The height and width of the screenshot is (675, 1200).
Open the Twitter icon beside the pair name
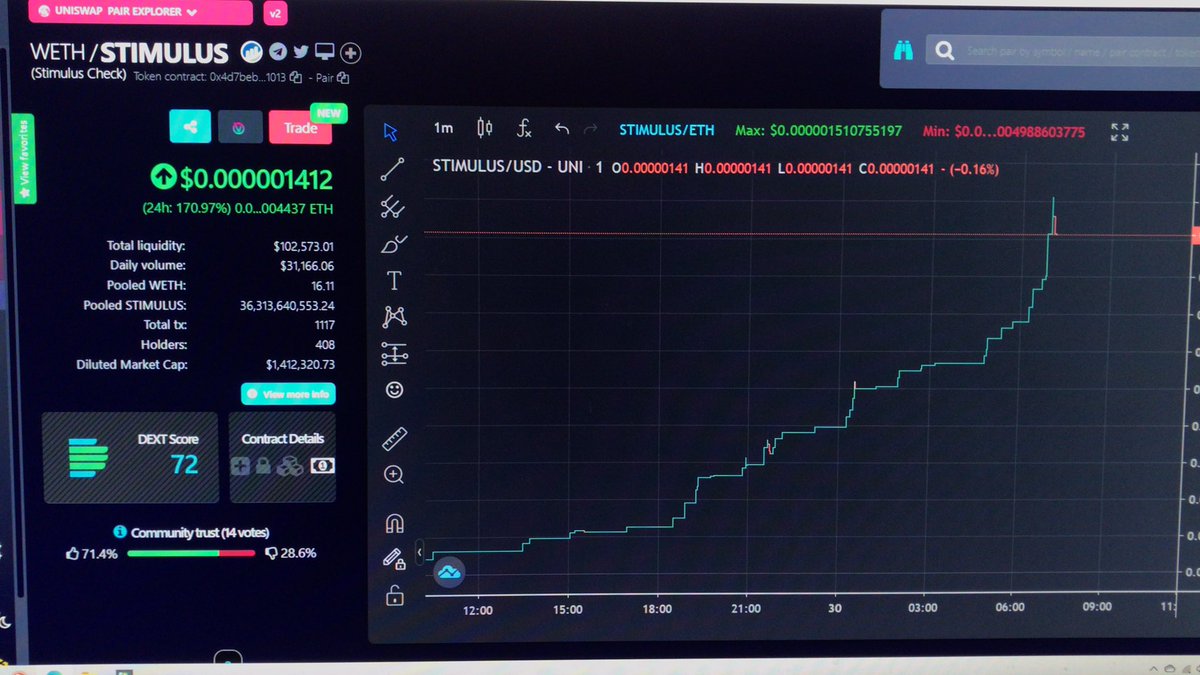click(301, 52)
